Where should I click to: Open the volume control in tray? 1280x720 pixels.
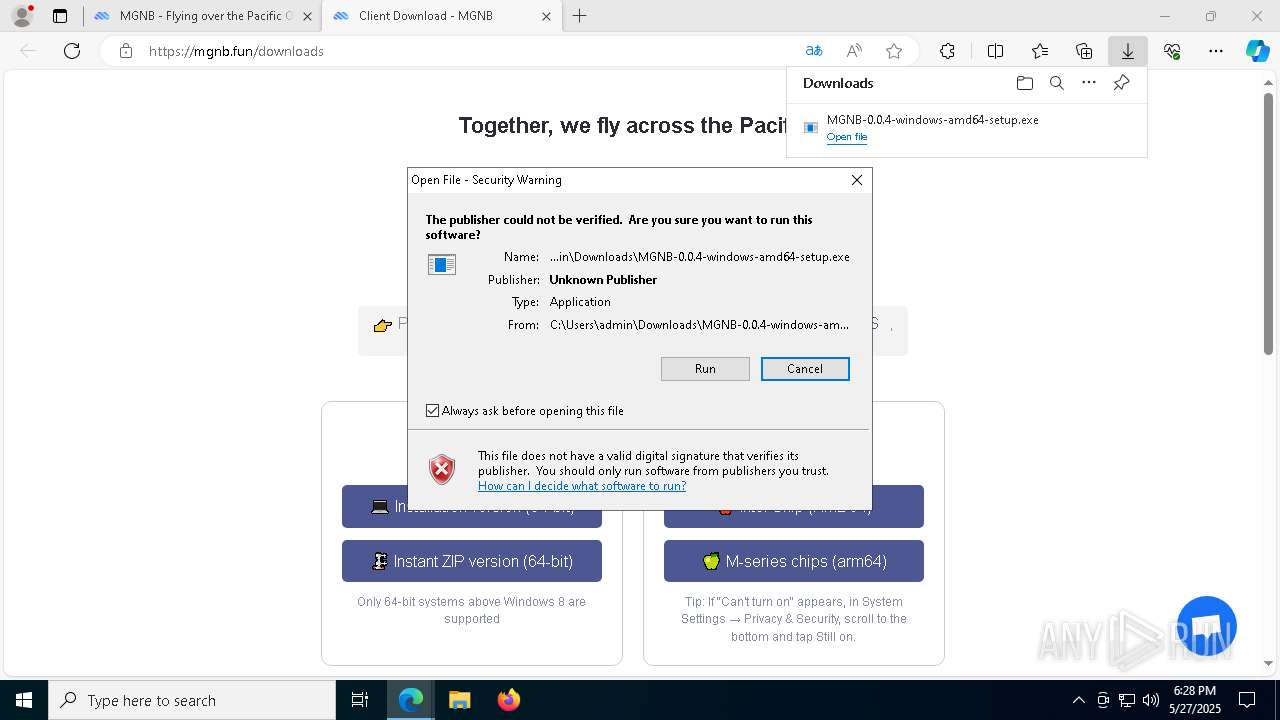click(1150, 700)
